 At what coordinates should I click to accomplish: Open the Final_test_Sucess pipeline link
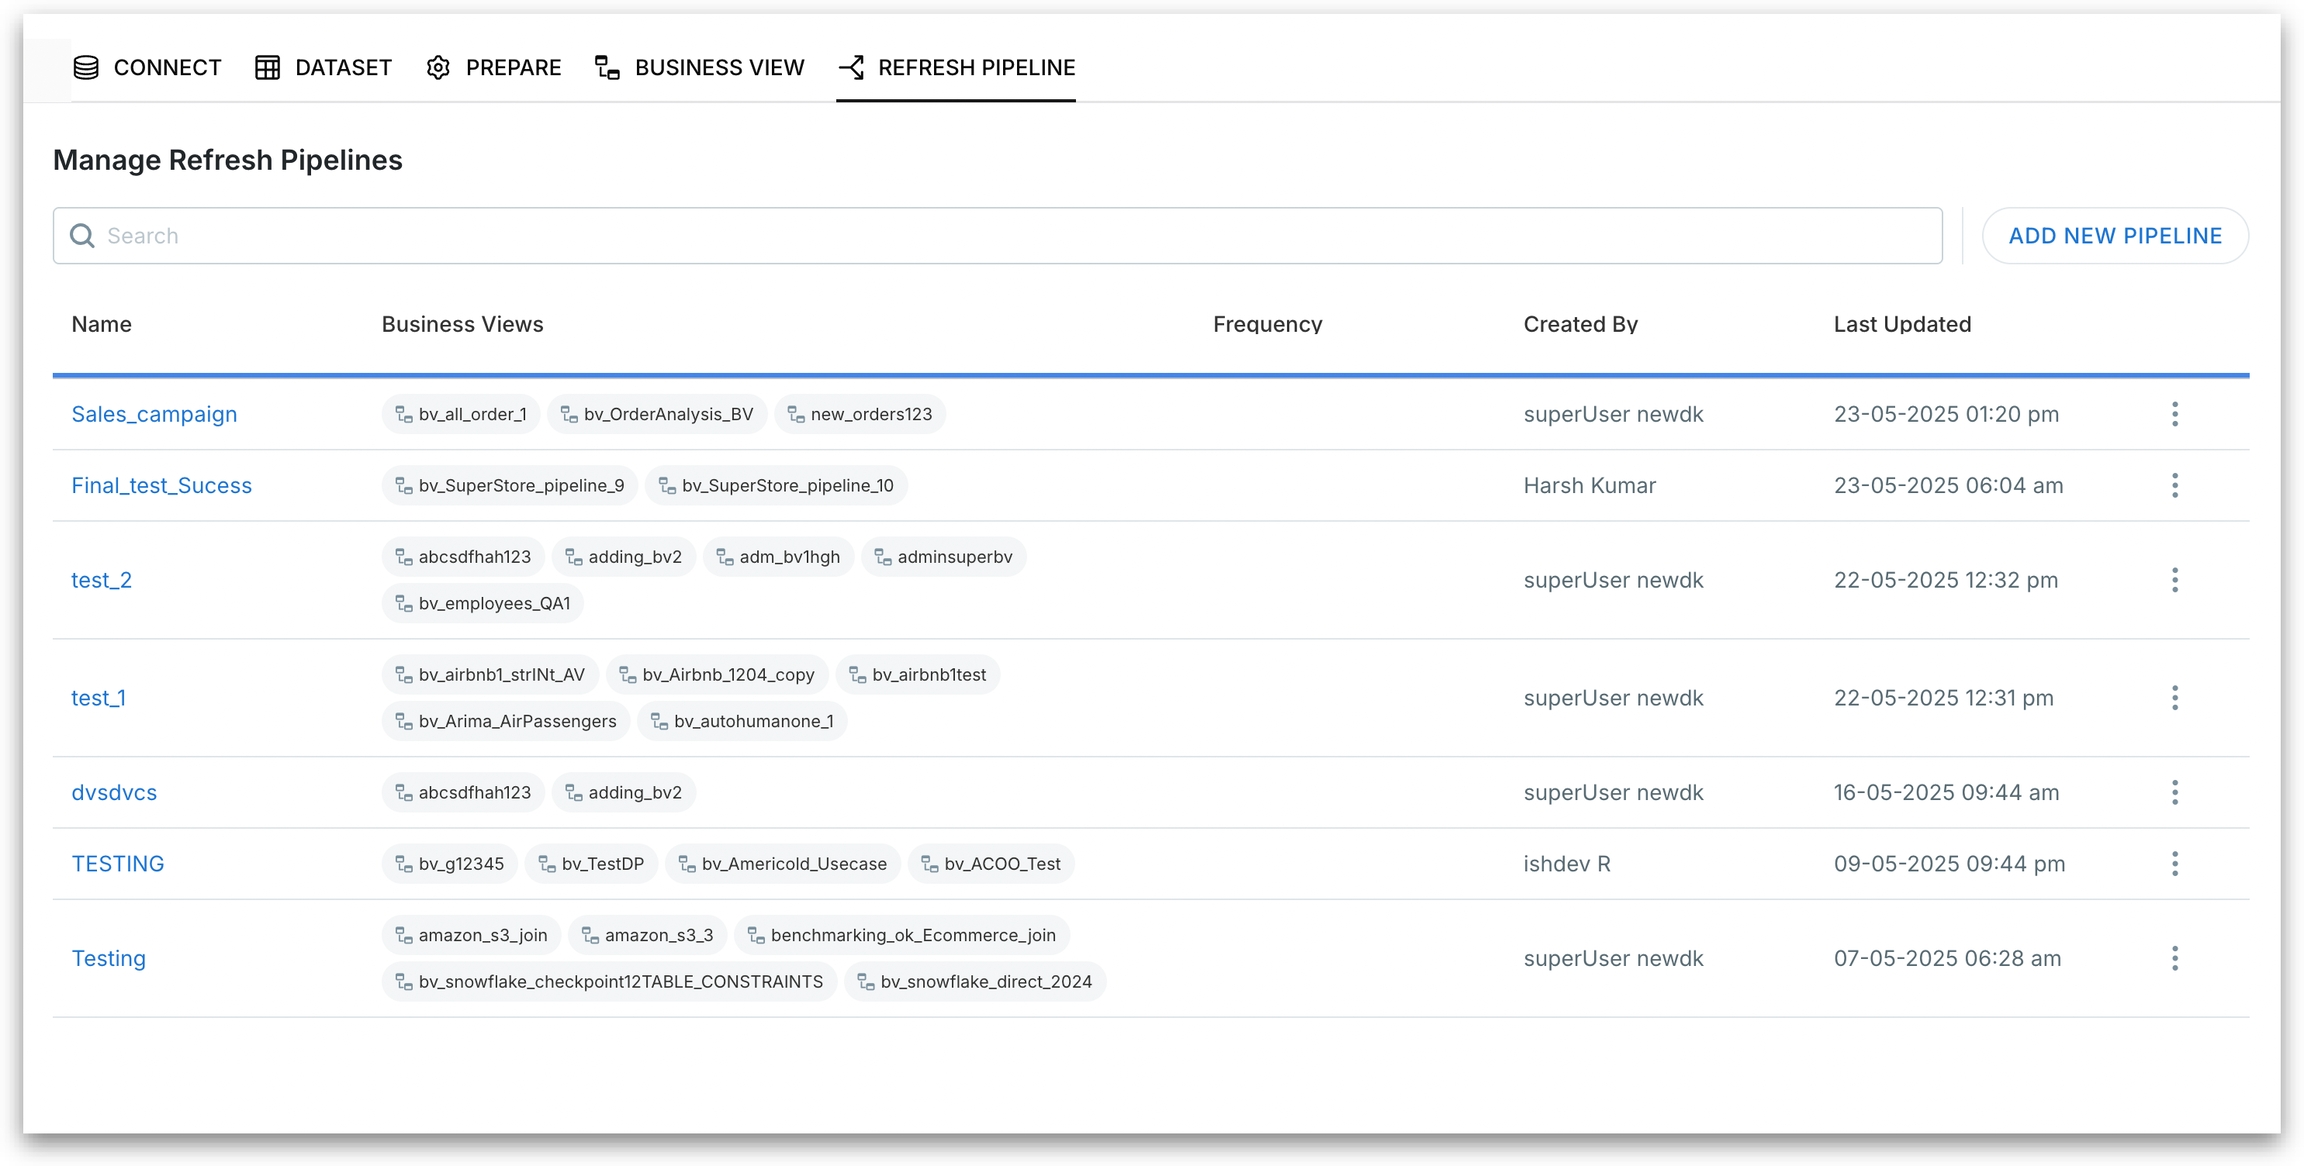tap(161, 485)
